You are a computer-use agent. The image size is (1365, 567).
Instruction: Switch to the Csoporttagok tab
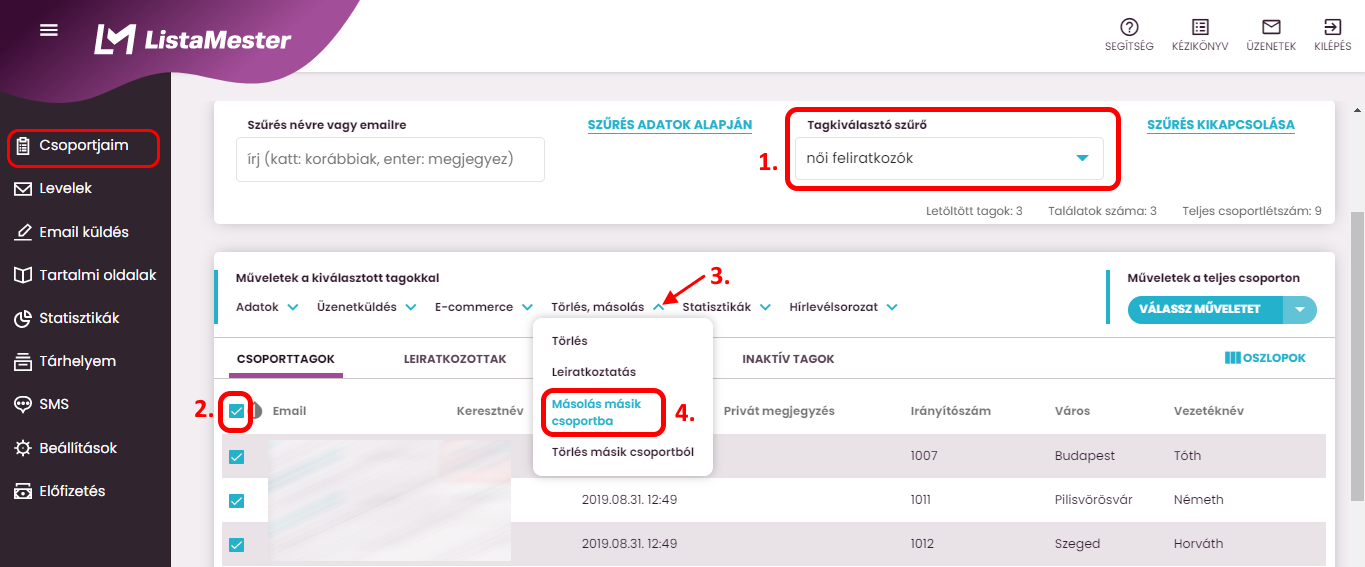(x=286, y=359)
